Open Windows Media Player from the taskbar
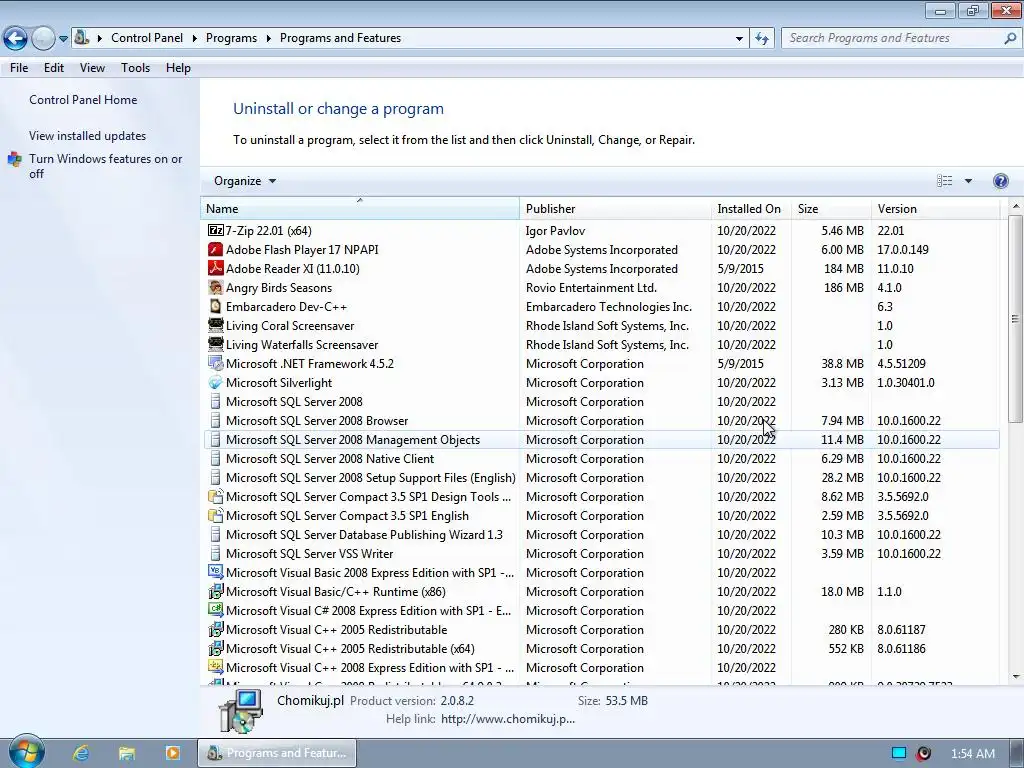The height and width of the screenshot is (768, 1024). coord(172,753)
